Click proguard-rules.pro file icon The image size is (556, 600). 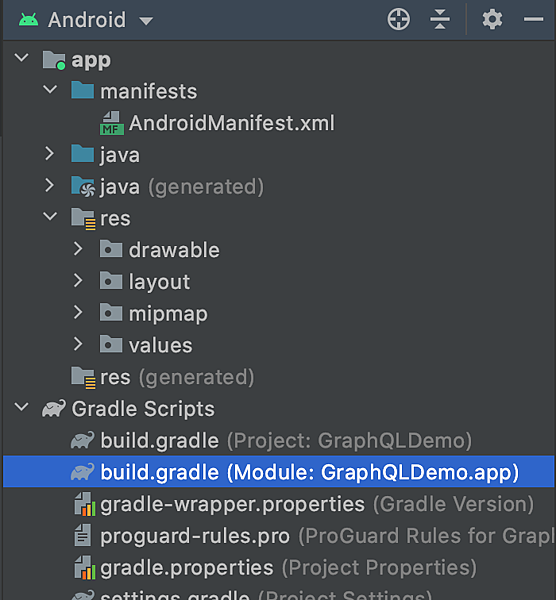point(83,536)
